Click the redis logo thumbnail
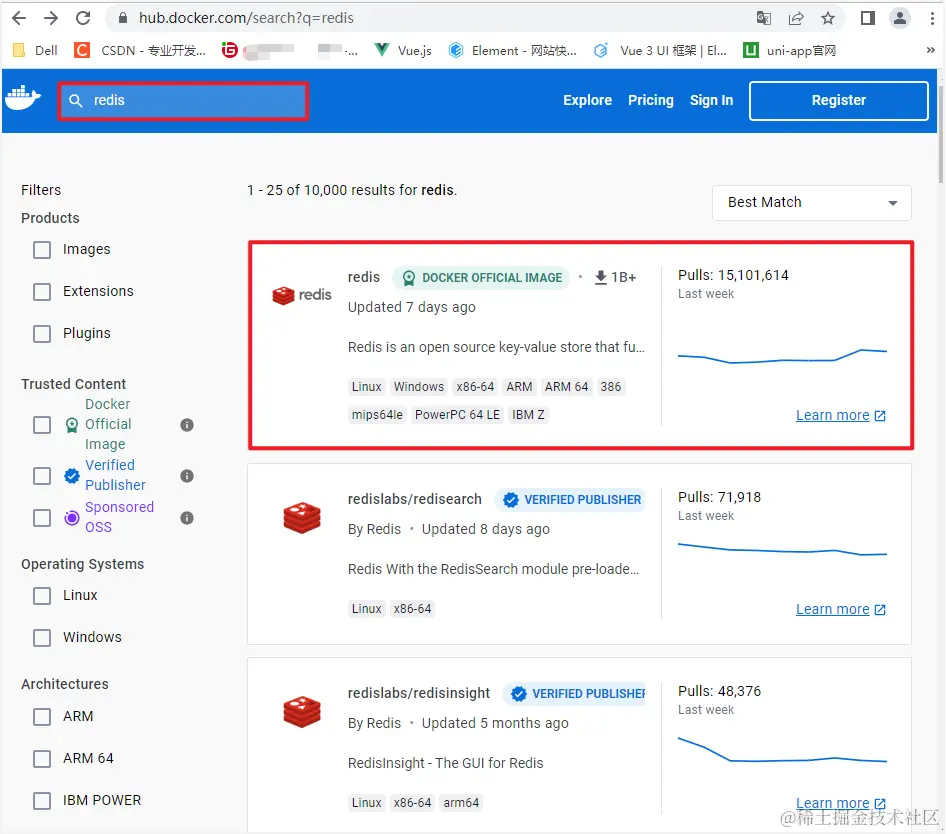The image size is (946, 834). 302,295
